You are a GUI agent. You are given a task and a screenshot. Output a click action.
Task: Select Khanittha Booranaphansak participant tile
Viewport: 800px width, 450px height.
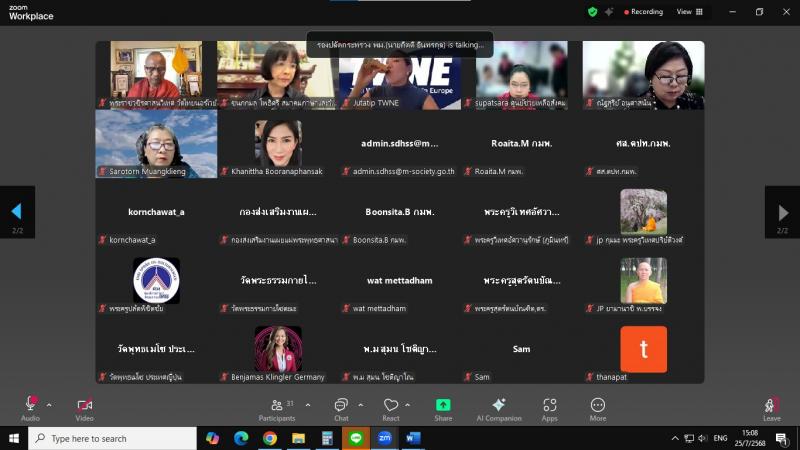click(278, 144)
